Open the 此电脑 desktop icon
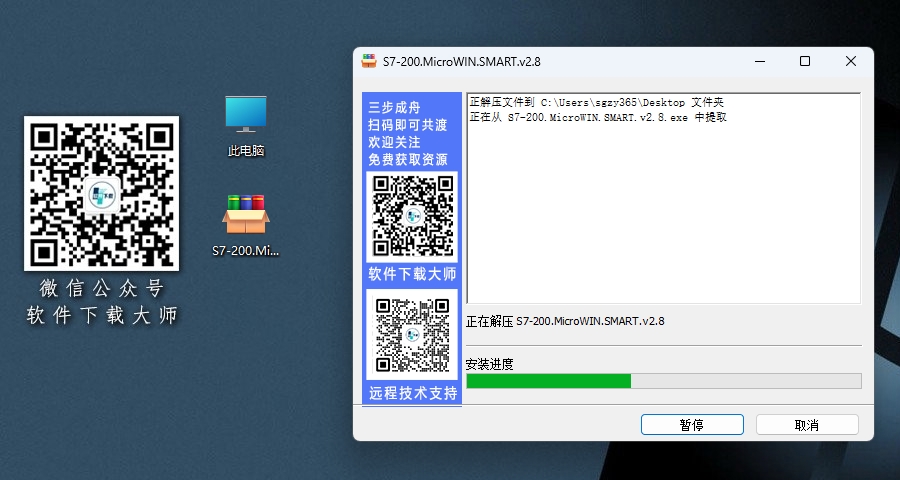The image size is (900, 480). pyautogui.click(x=246, y=126)
